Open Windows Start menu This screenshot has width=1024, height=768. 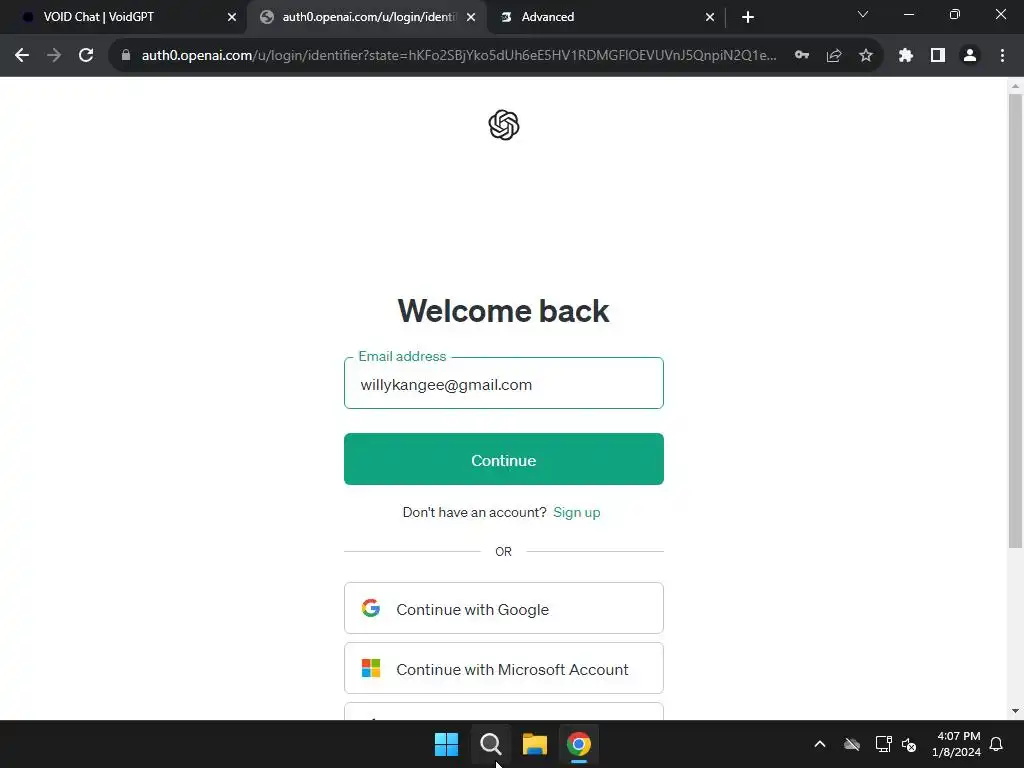[447, 744]
